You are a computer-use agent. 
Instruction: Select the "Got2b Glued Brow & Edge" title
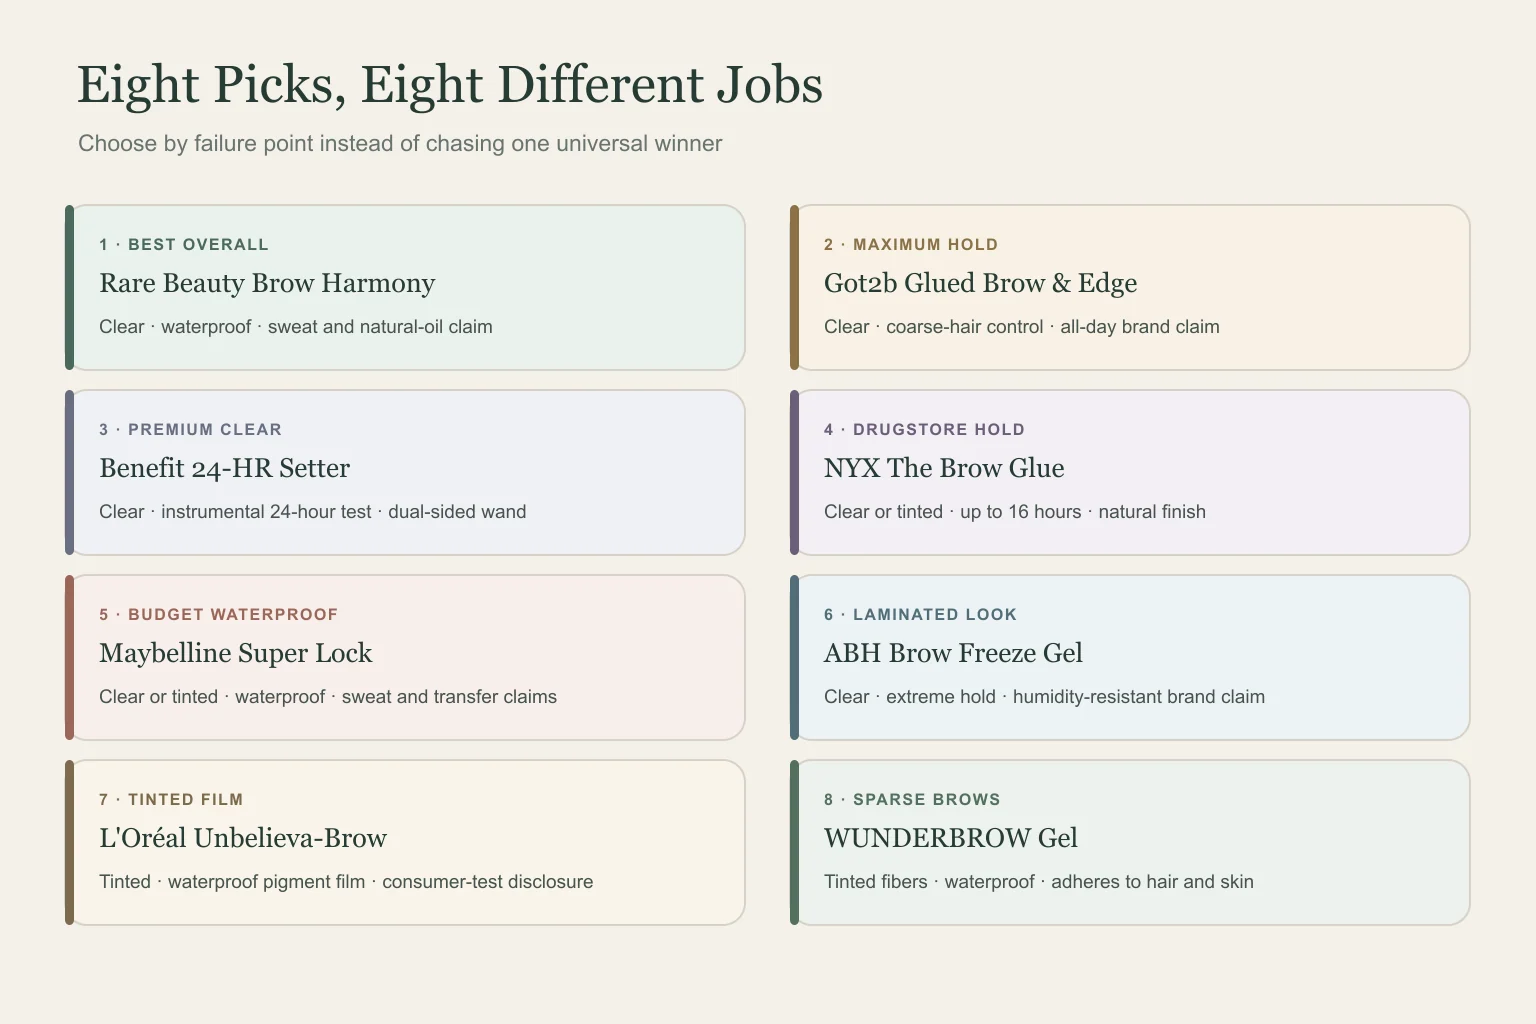(x=980, y=283)
